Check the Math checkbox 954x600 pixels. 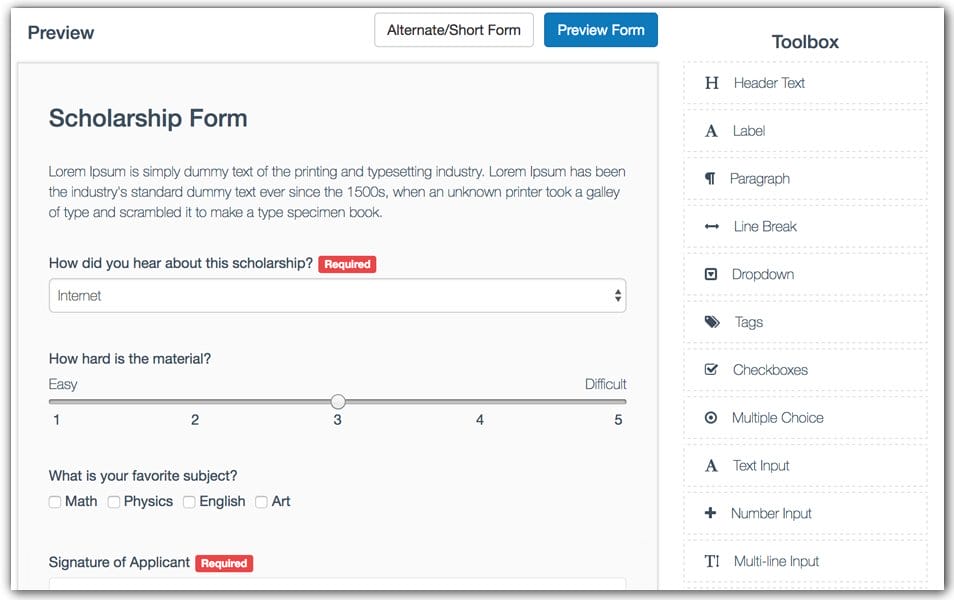[55, 501]
